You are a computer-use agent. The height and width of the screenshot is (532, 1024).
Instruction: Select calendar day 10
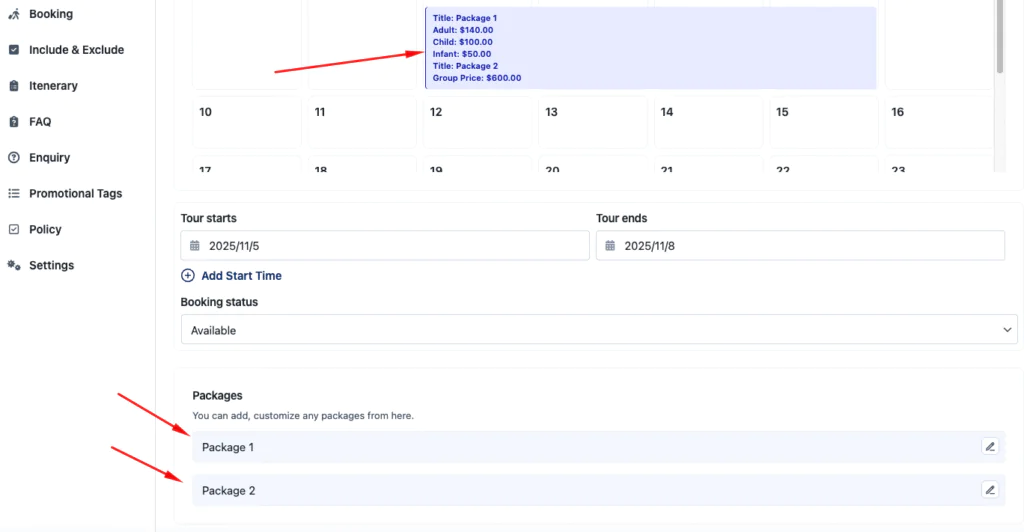click(247, 122)
